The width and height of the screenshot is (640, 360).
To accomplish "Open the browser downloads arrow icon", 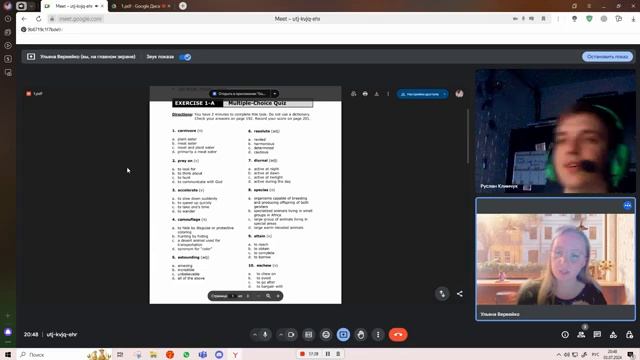I will (633, 19).
